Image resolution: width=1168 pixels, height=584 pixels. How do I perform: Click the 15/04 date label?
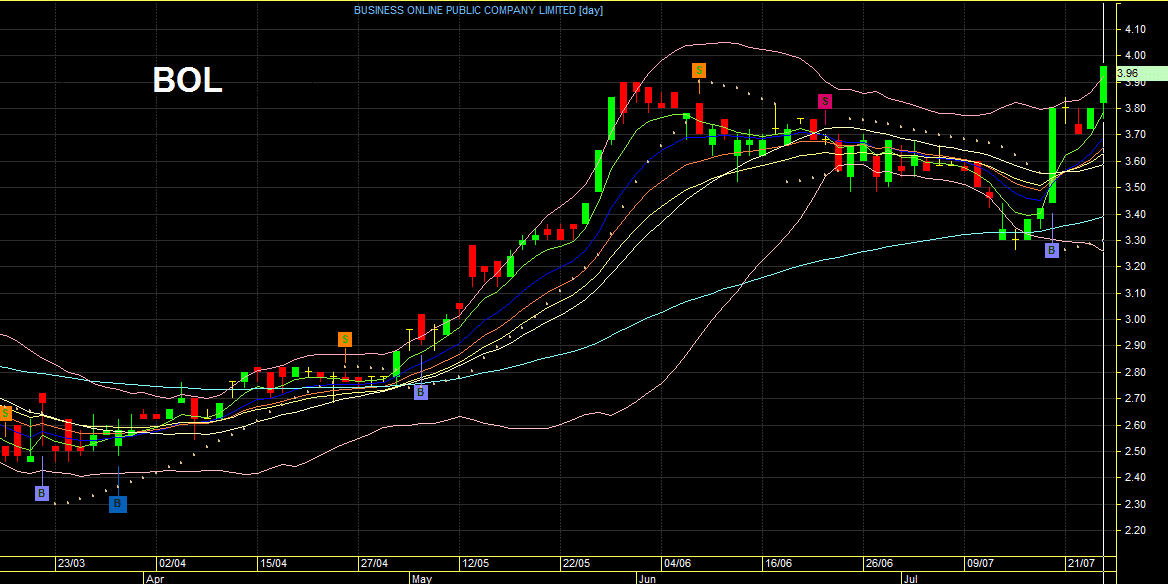pyautogui.click(x=273, y=563)
